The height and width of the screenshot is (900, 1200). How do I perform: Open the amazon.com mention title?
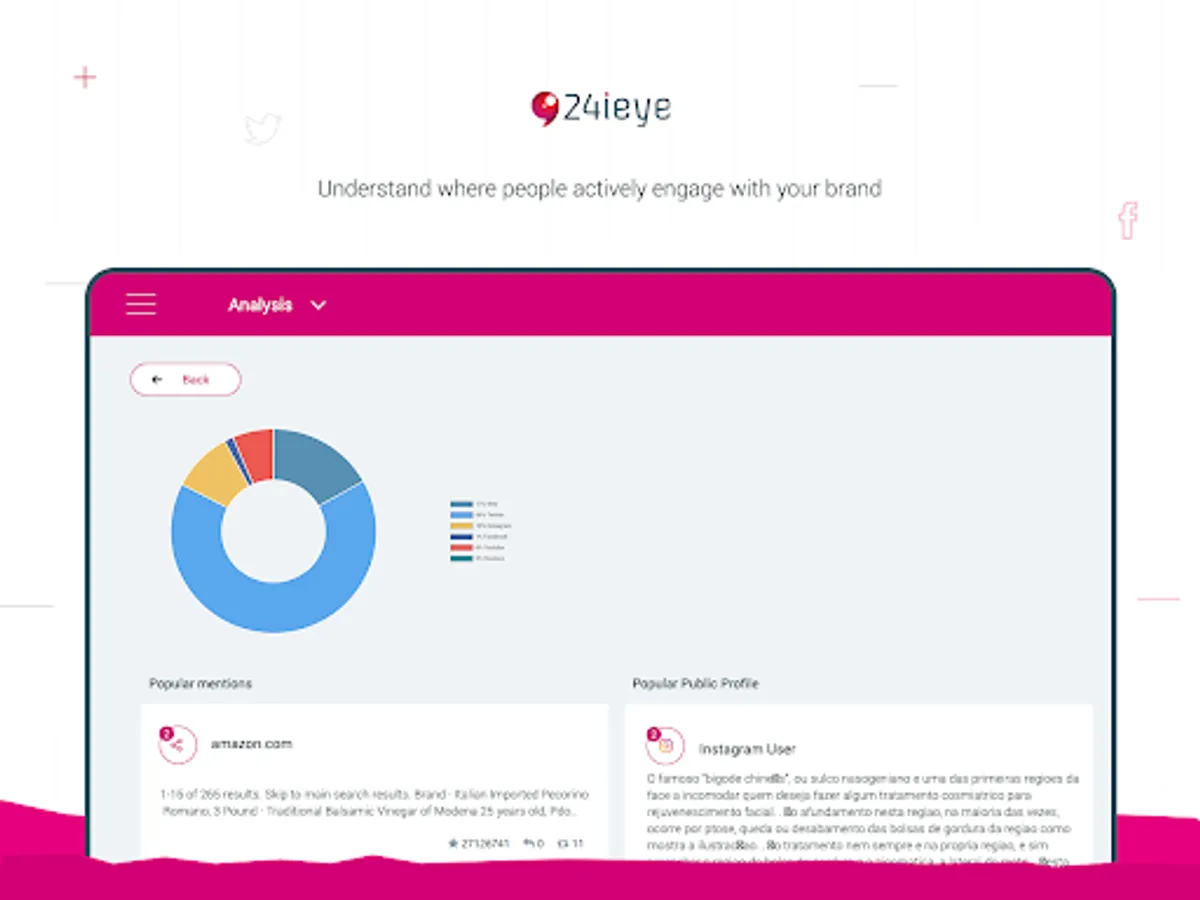click(251, 744)
